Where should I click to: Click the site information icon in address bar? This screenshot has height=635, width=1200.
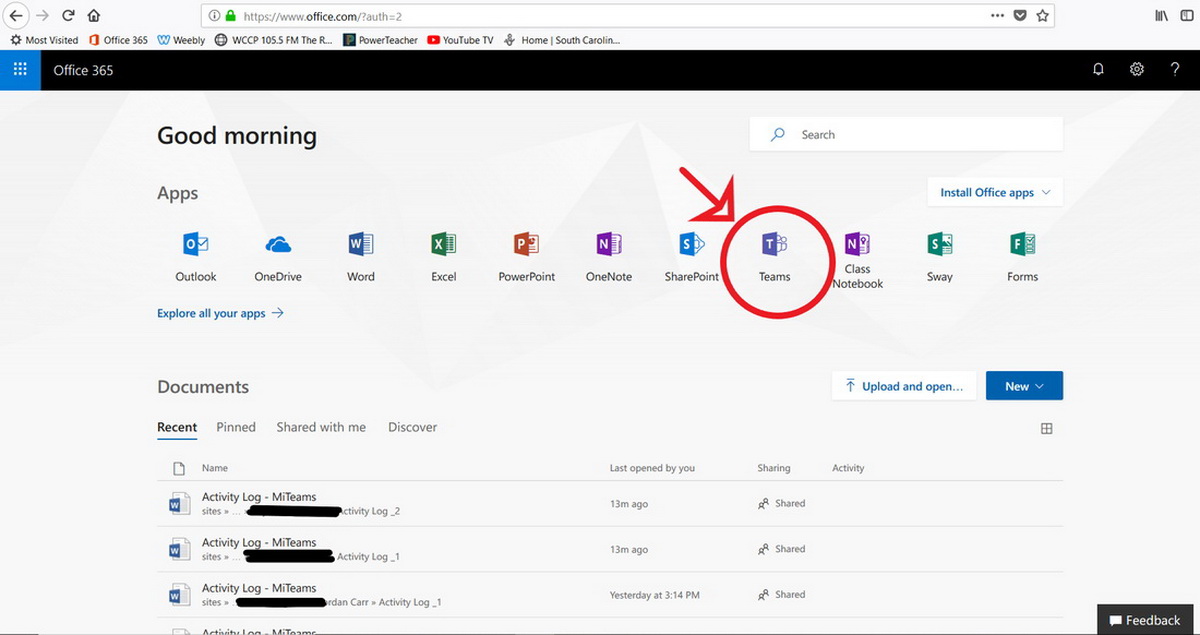(213, 17)
